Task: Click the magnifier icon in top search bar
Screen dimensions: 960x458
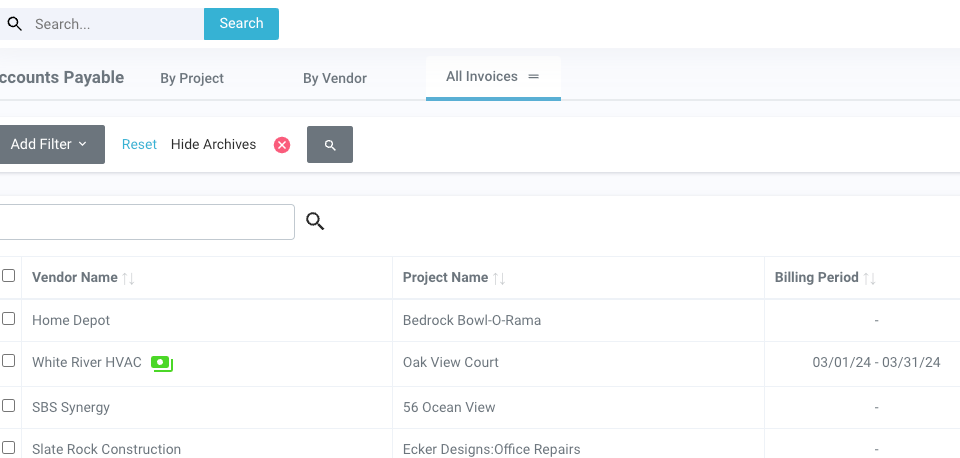Action: (x=14, y=24)
